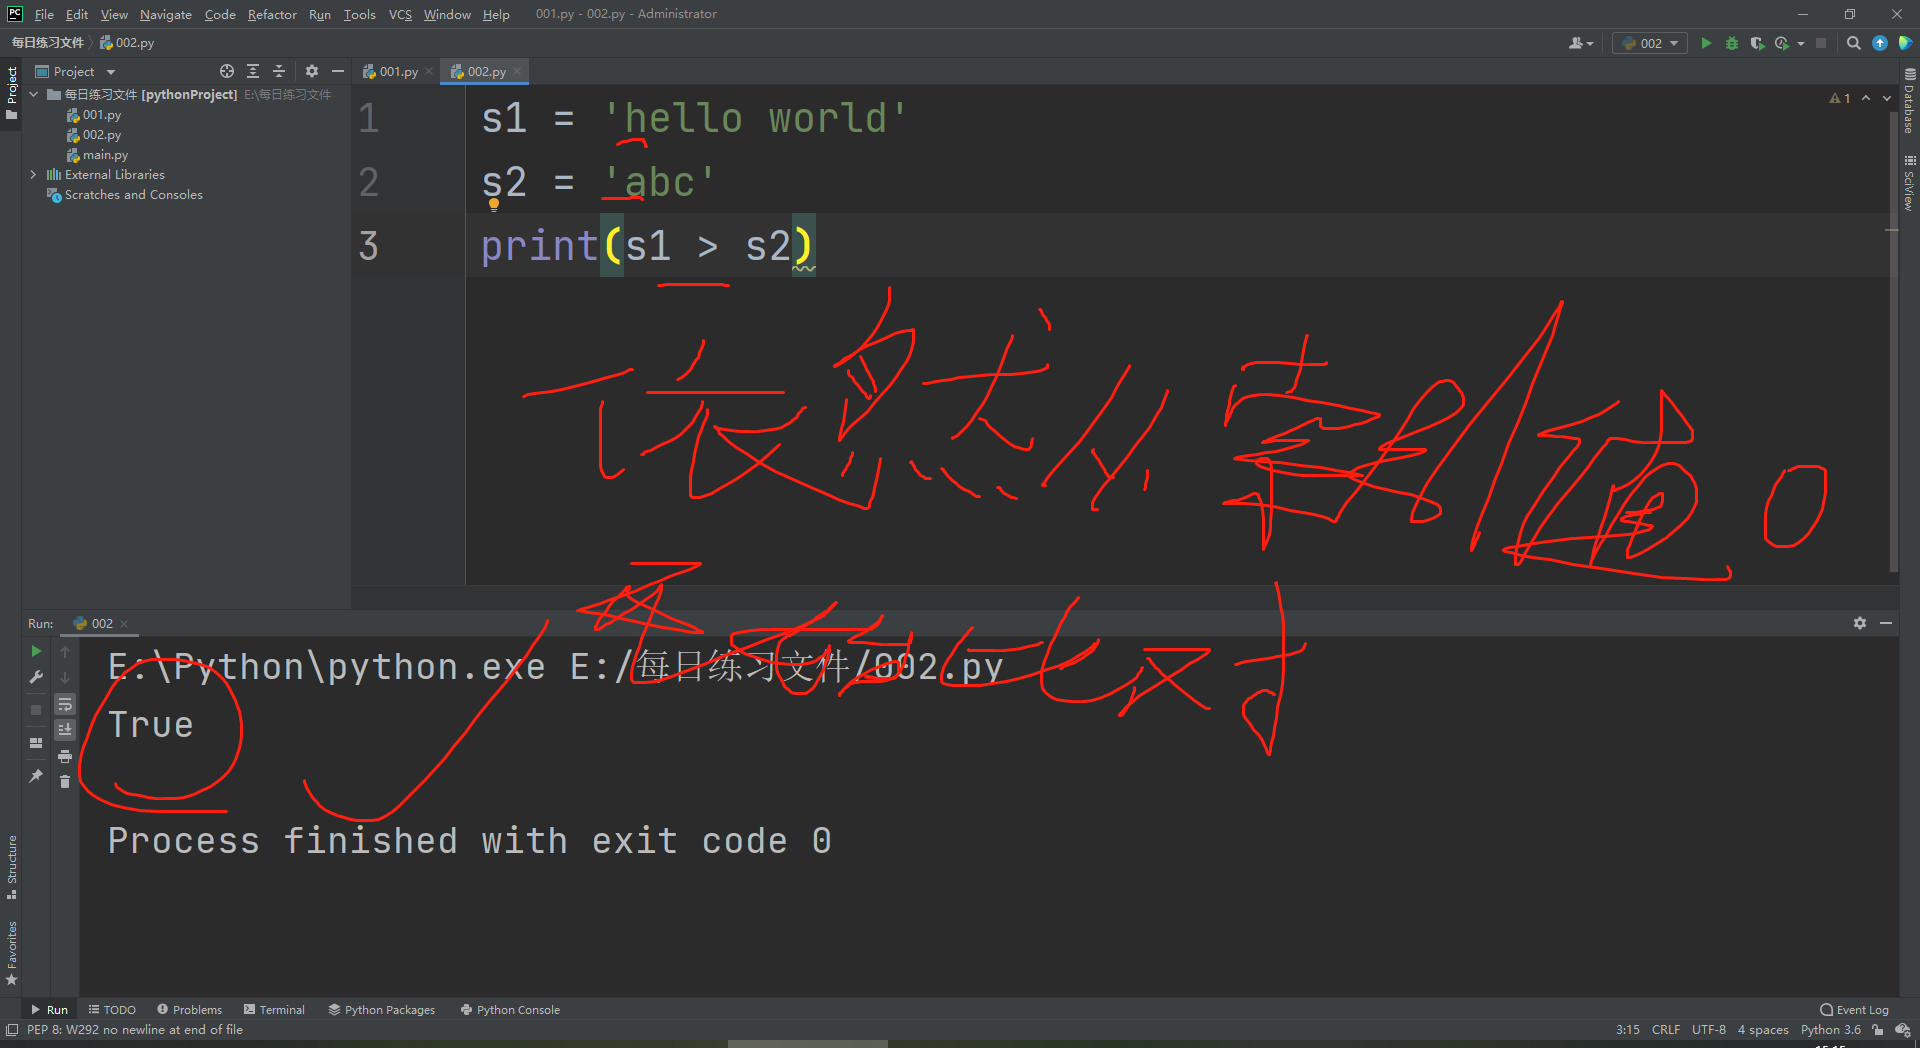This screenshot has height=1048, width=1920.
Task: Click the Stop icon in the top toolbar
Action: [1821, 43]
